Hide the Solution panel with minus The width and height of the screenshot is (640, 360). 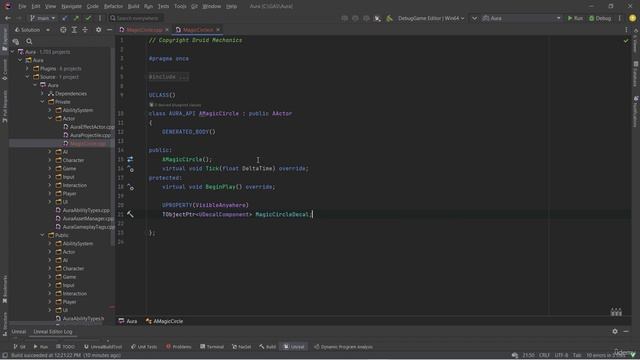click(x=109, y=30)
